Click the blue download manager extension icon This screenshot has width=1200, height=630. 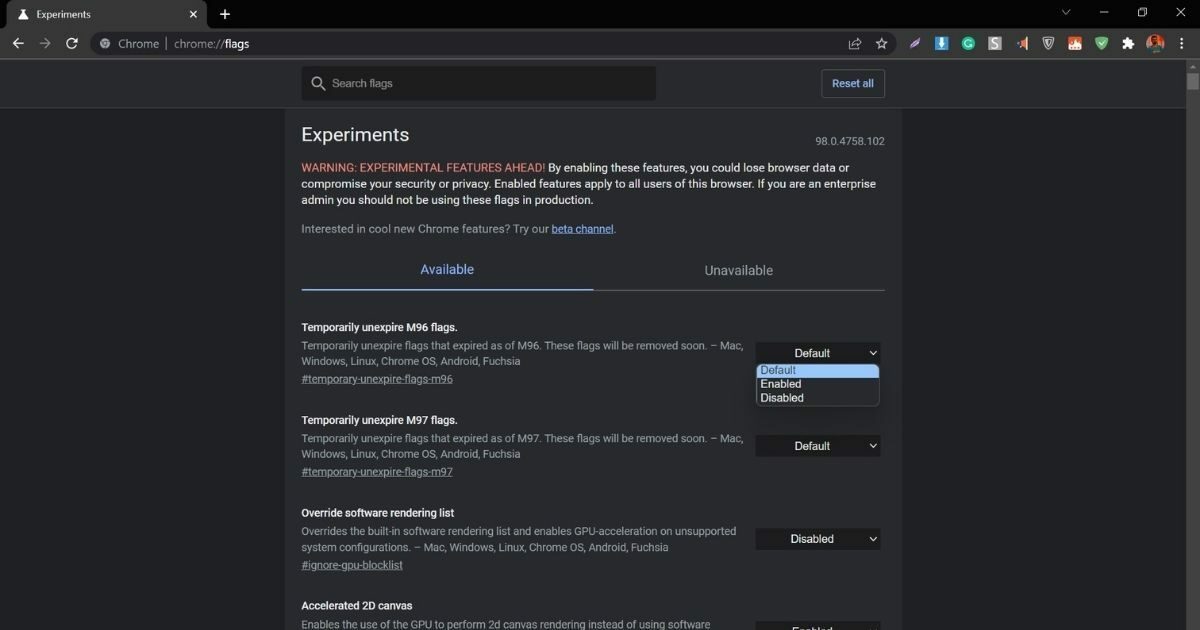pos(941,43)
